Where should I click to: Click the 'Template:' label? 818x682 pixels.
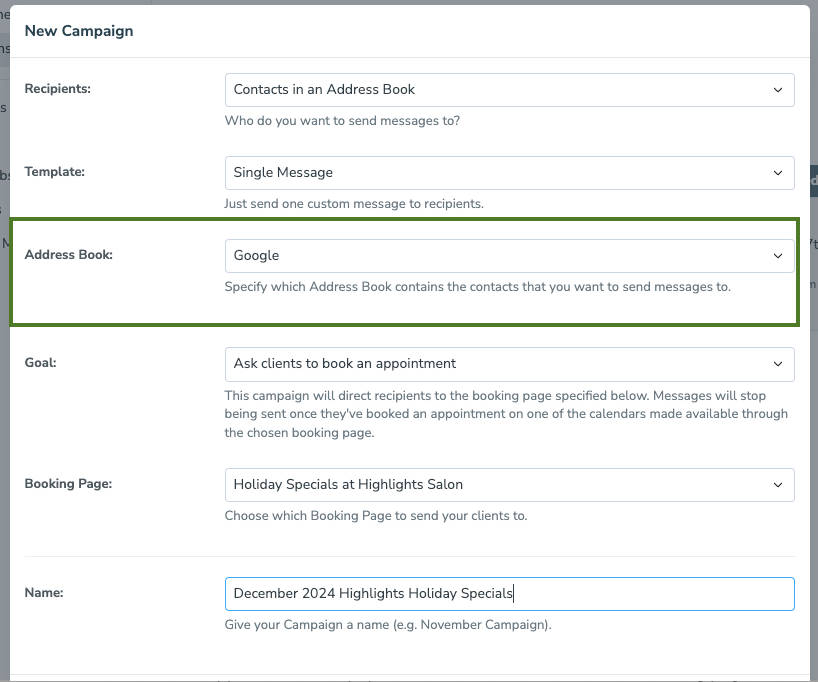click(54, 172)
